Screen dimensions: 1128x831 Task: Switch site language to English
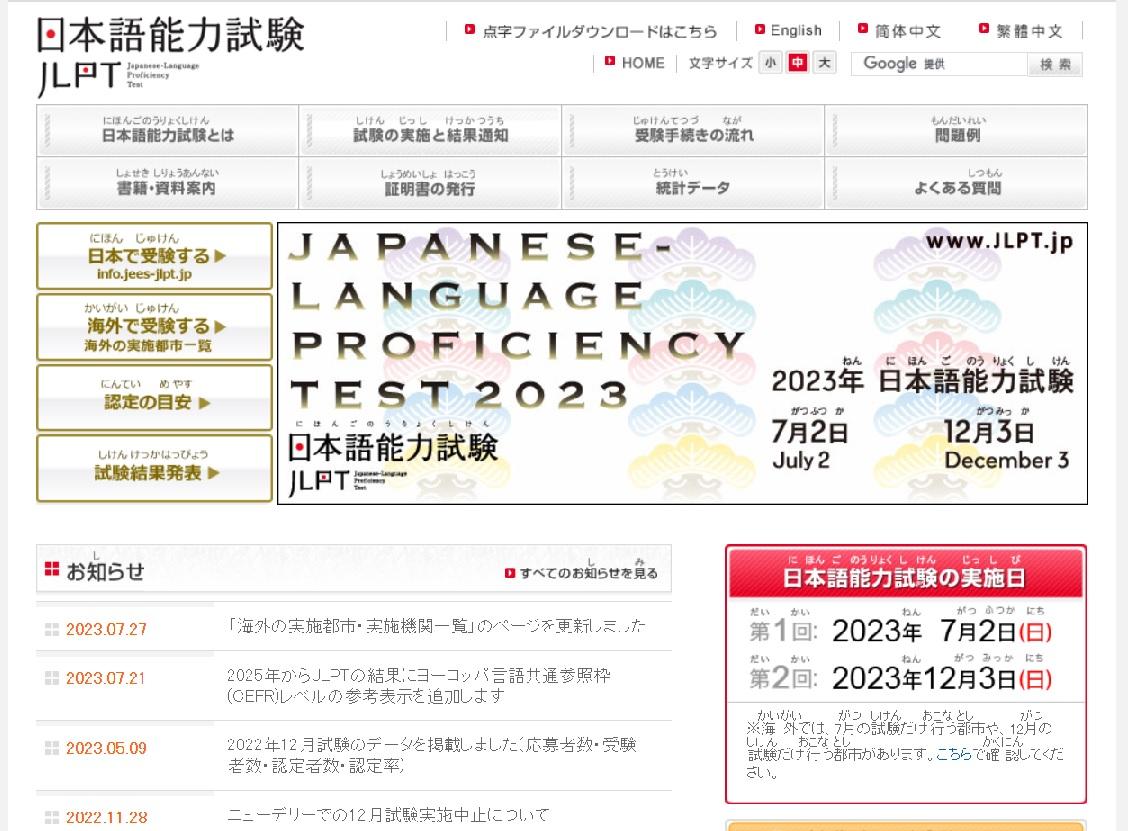pyautogui.click(x=796, y=31)
